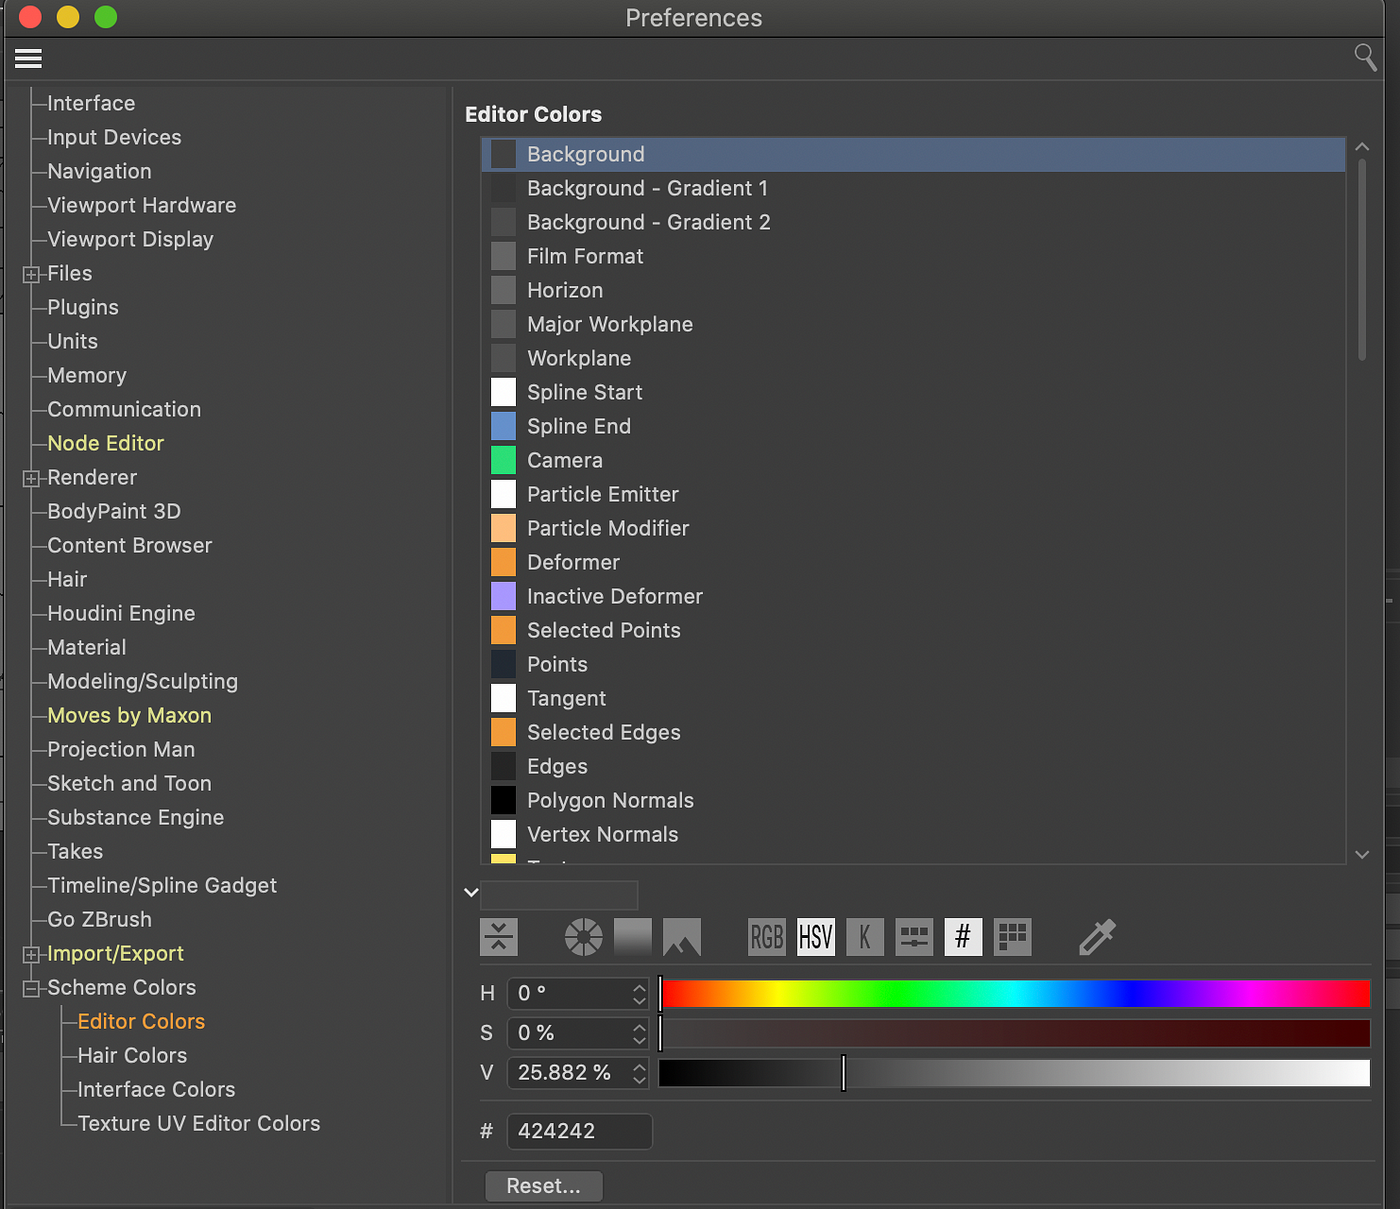
Task: Switch to color wheel mode
Action: pos(584,937)
